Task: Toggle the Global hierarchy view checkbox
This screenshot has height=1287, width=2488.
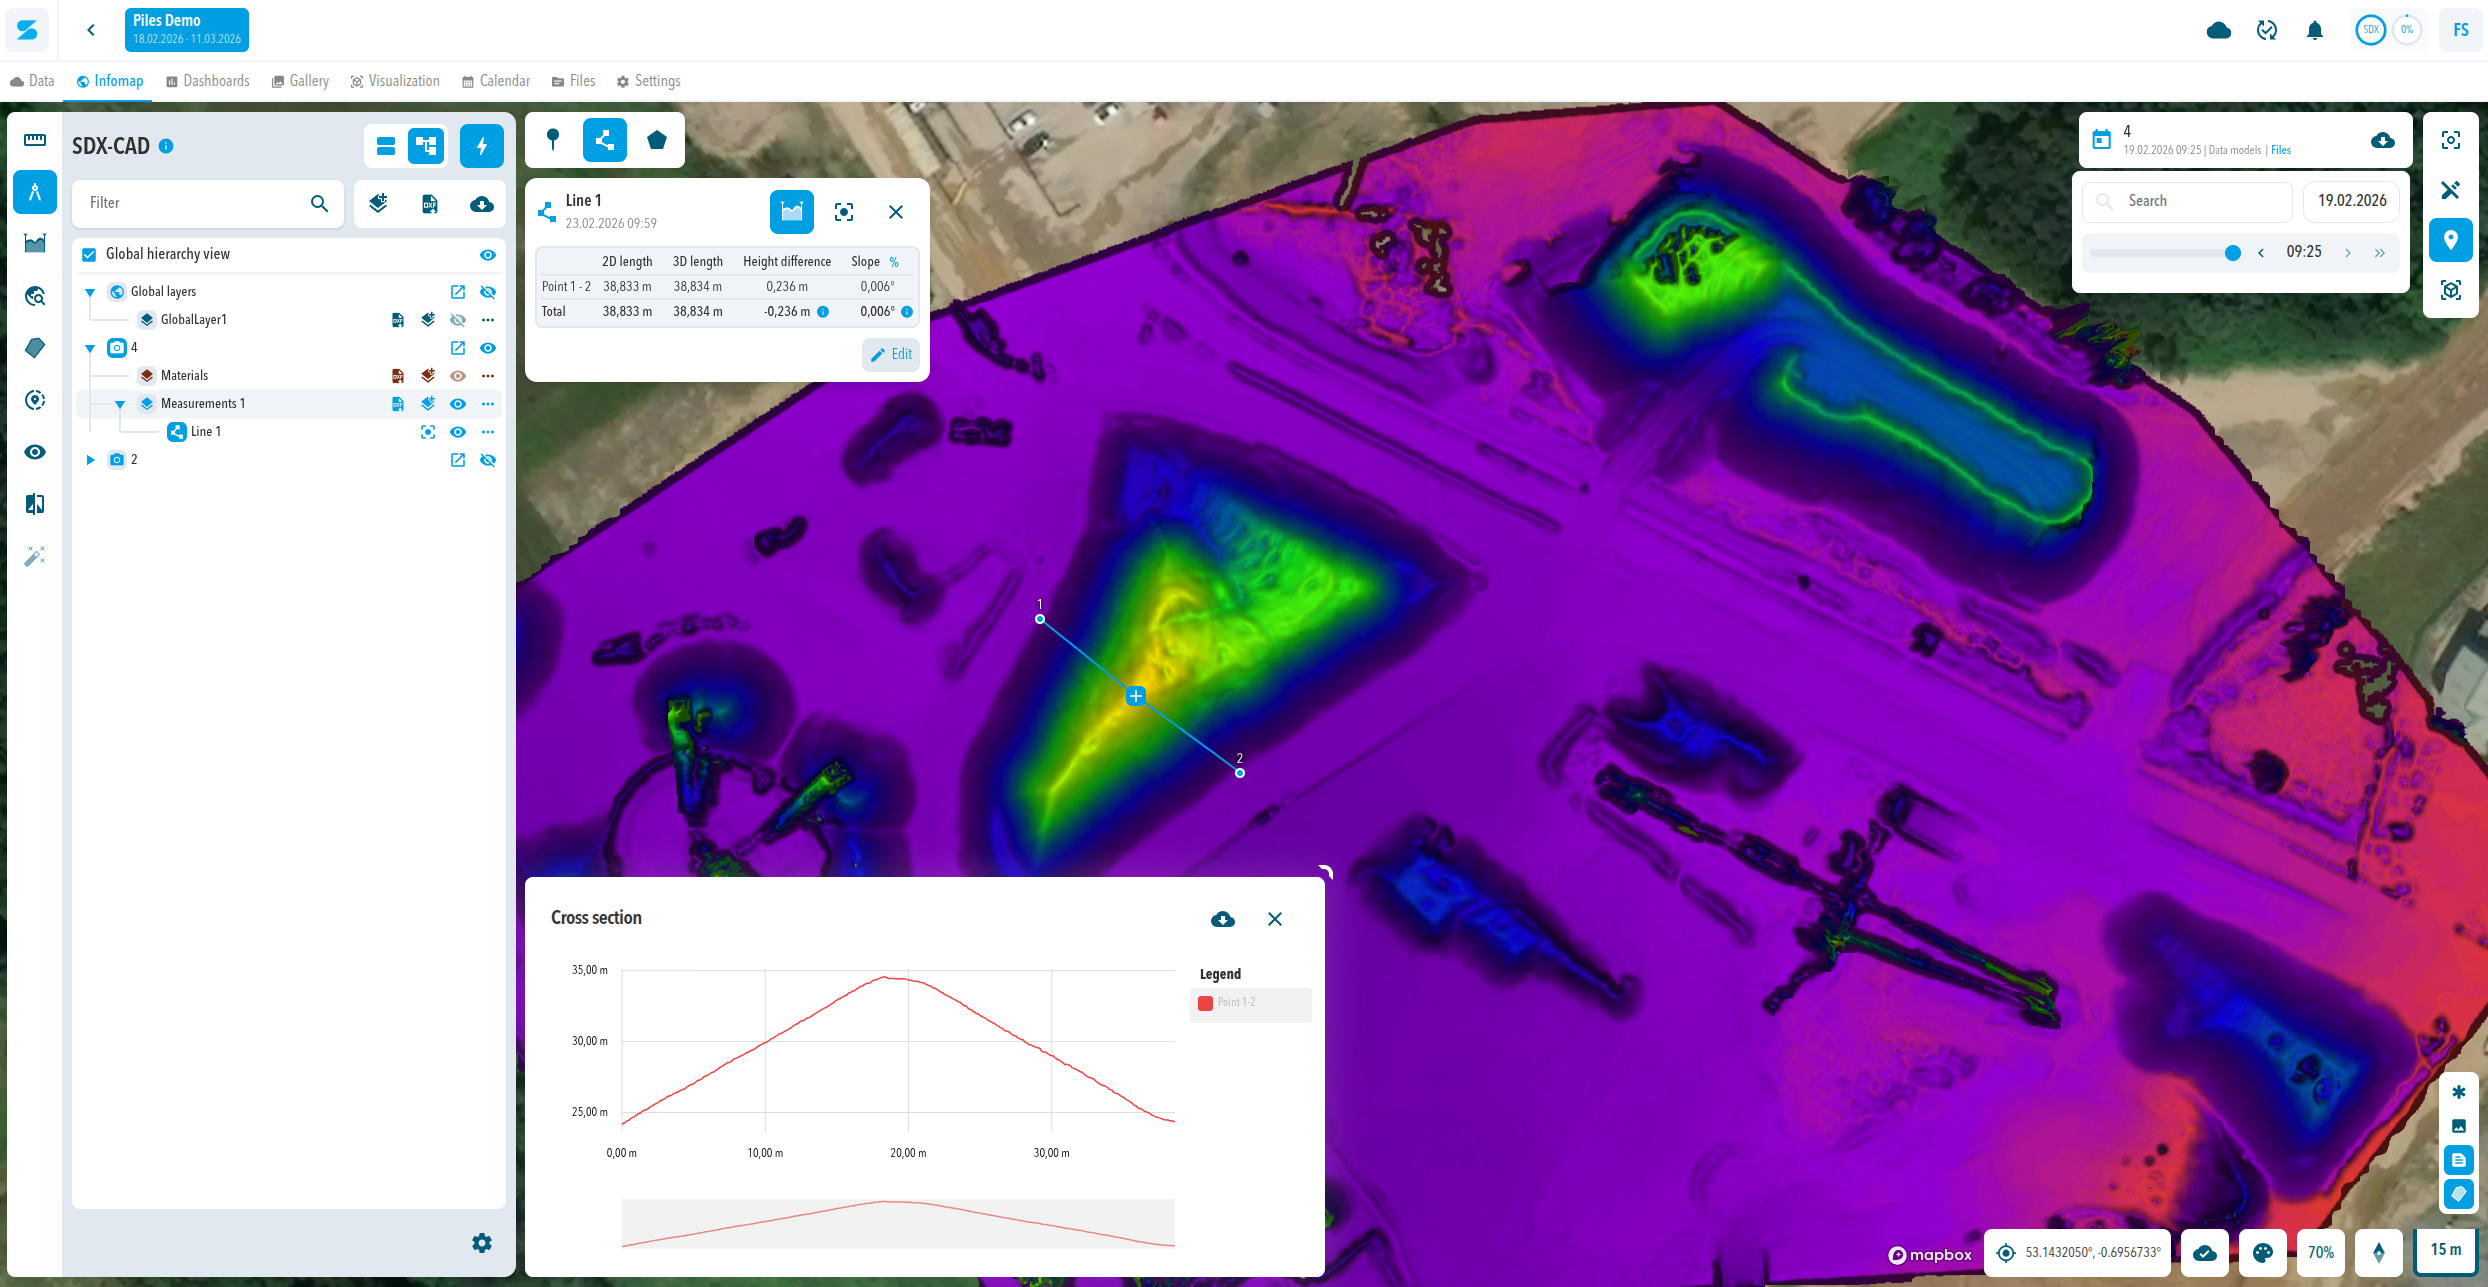Action: coord(89,254)
